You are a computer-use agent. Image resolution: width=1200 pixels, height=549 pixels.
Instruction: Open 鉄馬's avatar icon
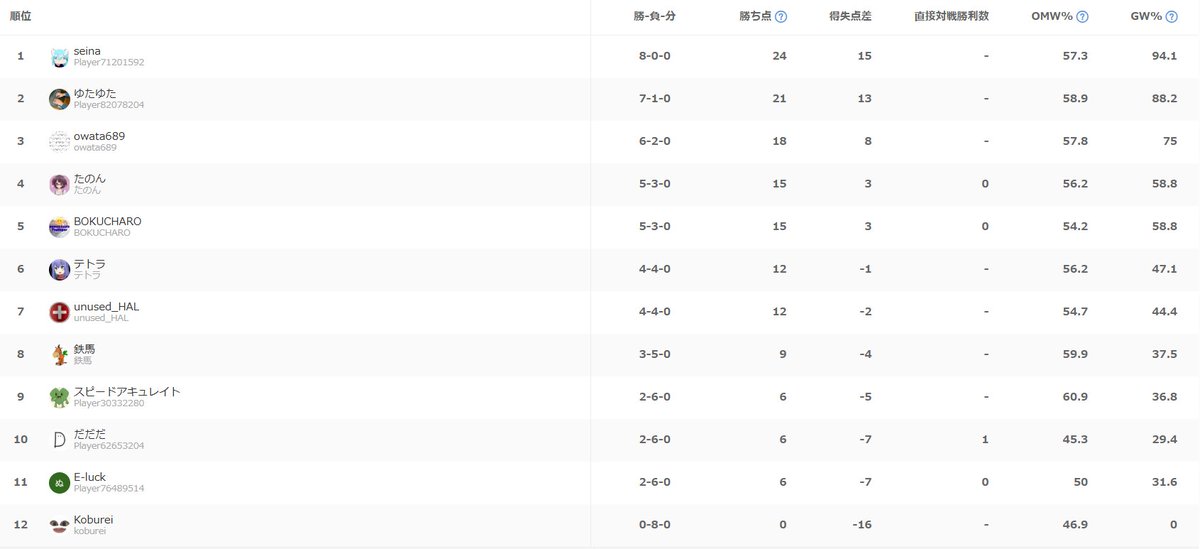tap(60, 355)
